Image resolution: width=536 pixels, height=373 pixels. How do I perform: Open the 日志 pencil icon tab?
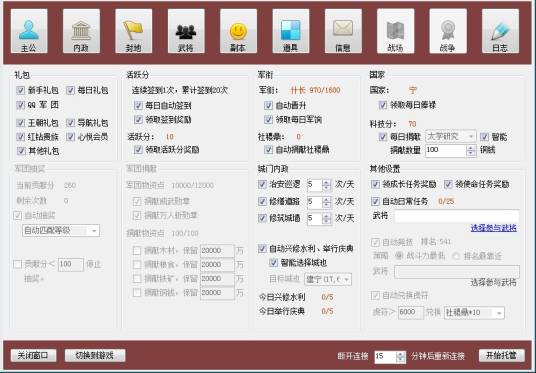(x=500, y=31)
